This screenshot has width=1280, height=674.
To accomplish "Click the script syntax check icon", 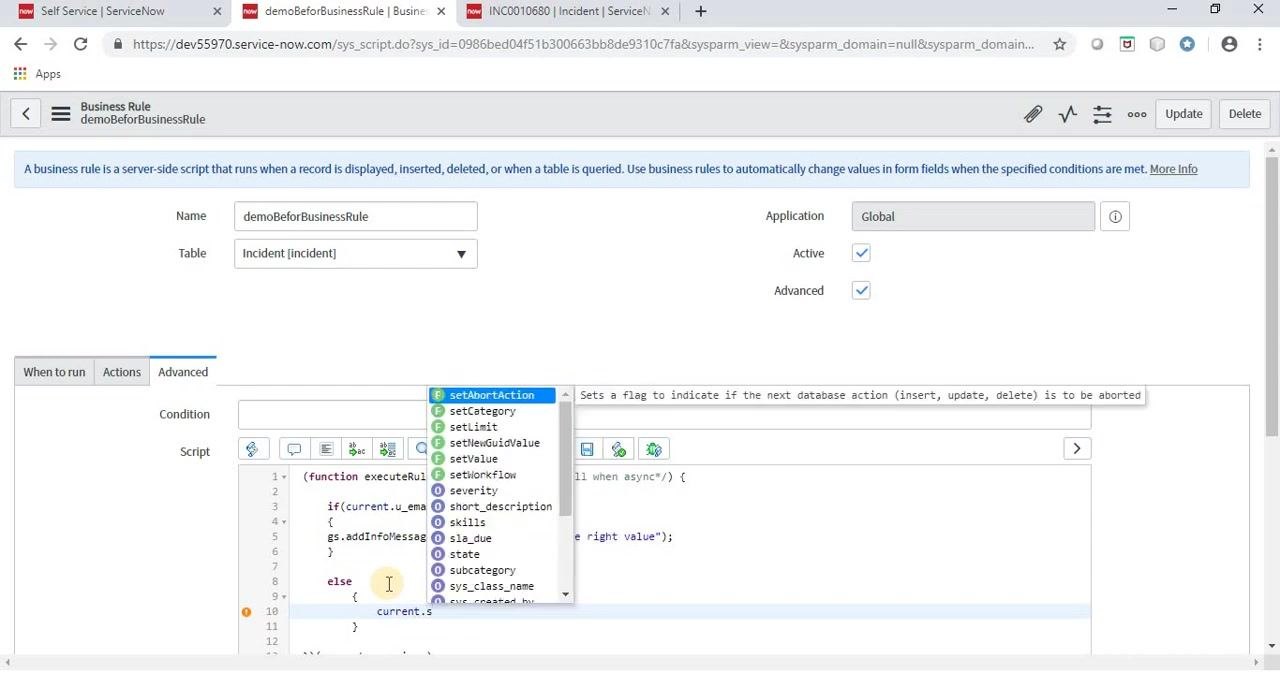I will click(x=619, y=449).
